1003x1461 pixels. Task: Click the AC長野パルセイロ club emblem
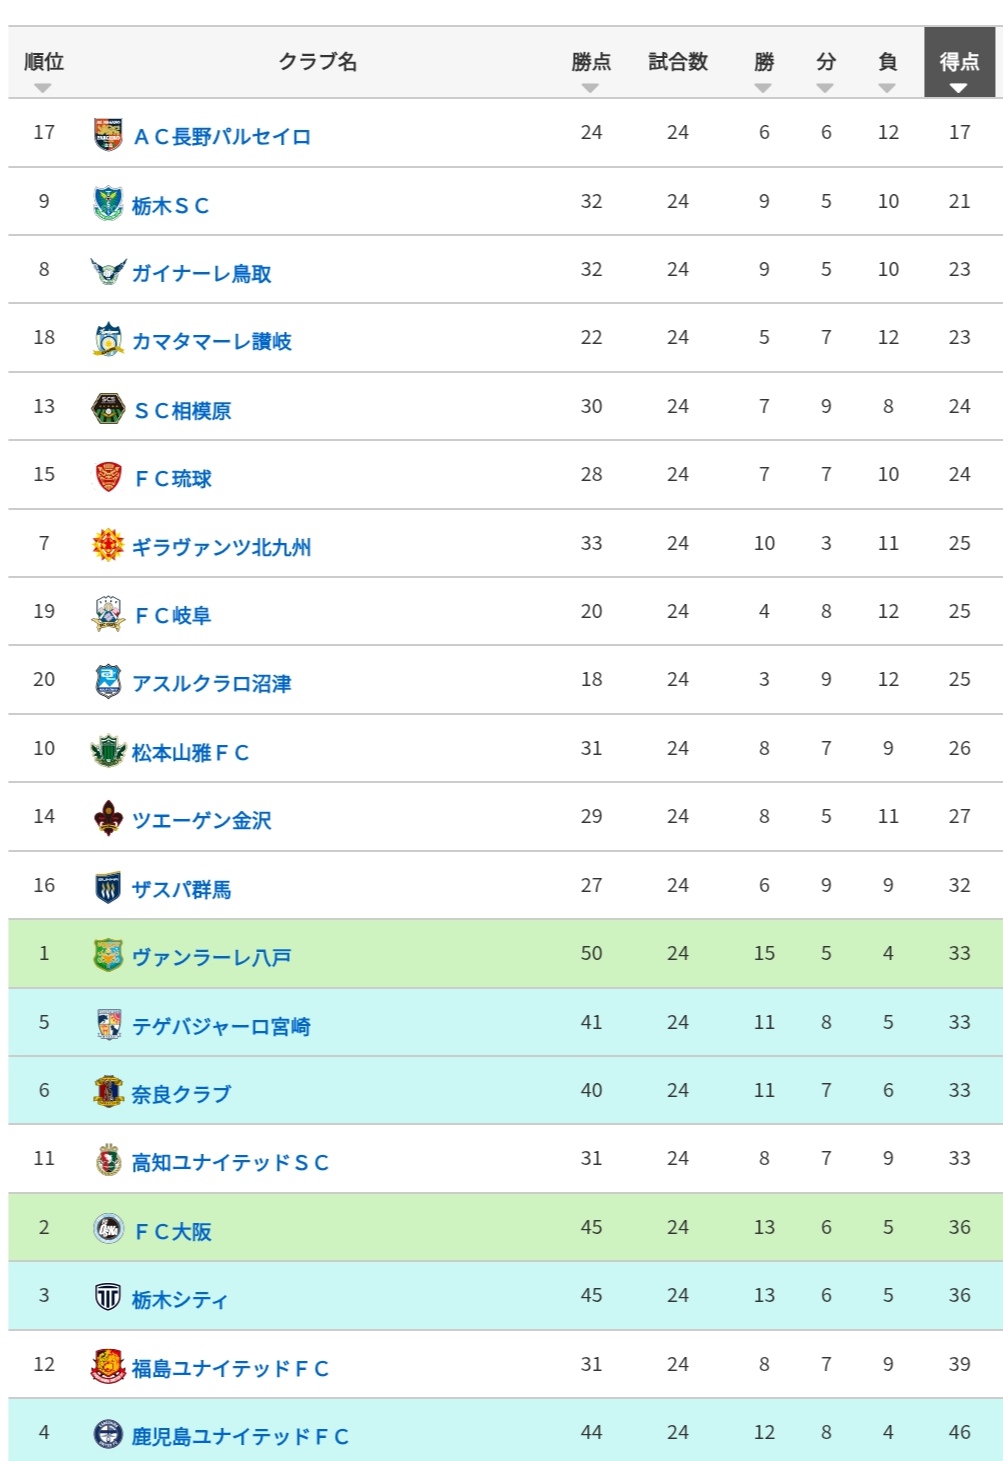(108, 134)
